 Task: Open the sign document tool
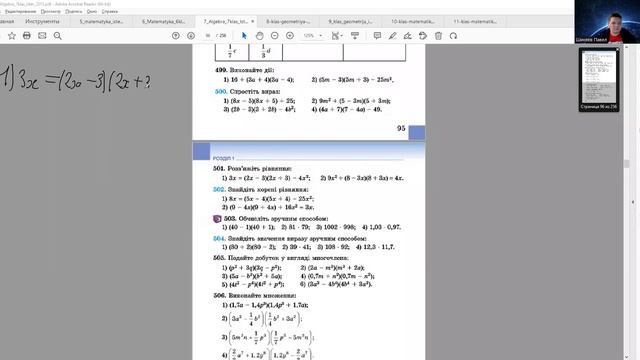point(407,36)
